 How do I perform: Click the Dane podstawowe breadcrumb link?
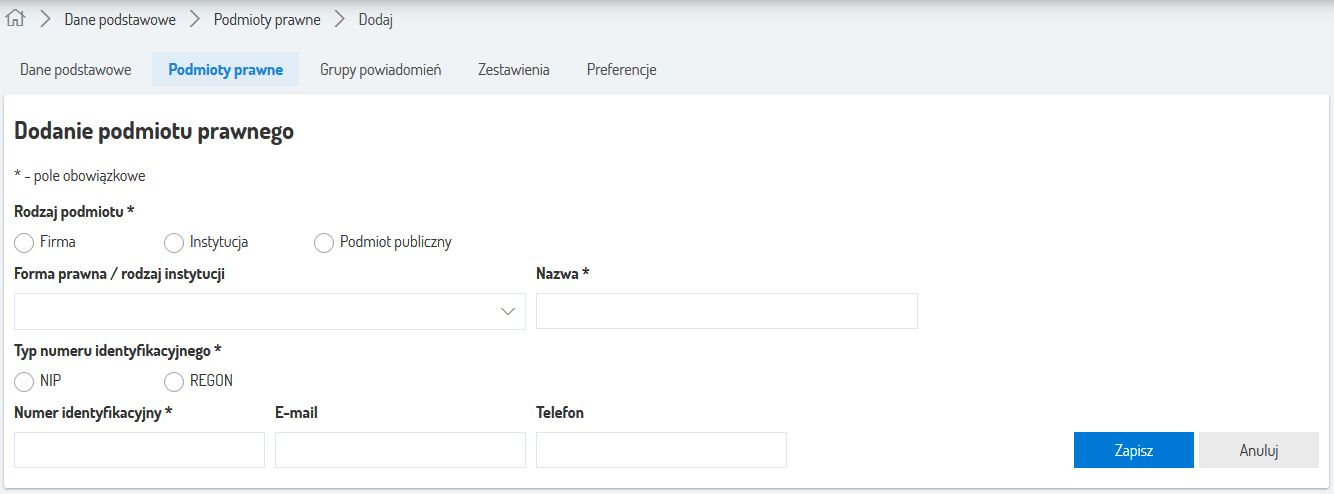pyautogui.click(x=120, y=19)
